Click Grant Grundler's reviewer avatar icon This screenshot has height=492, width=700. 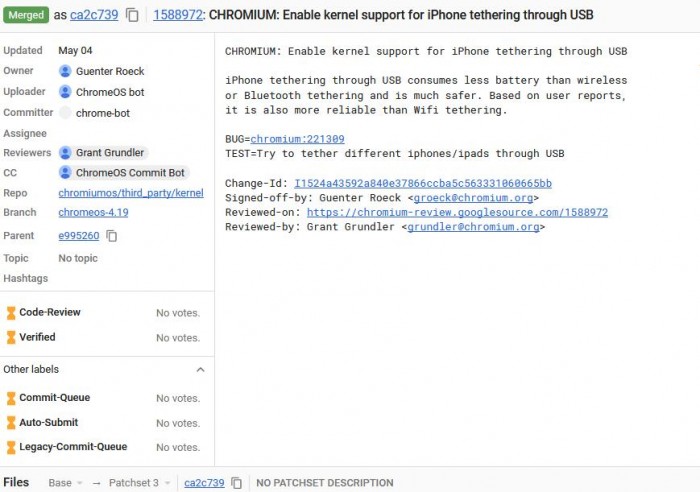[65, 153]
